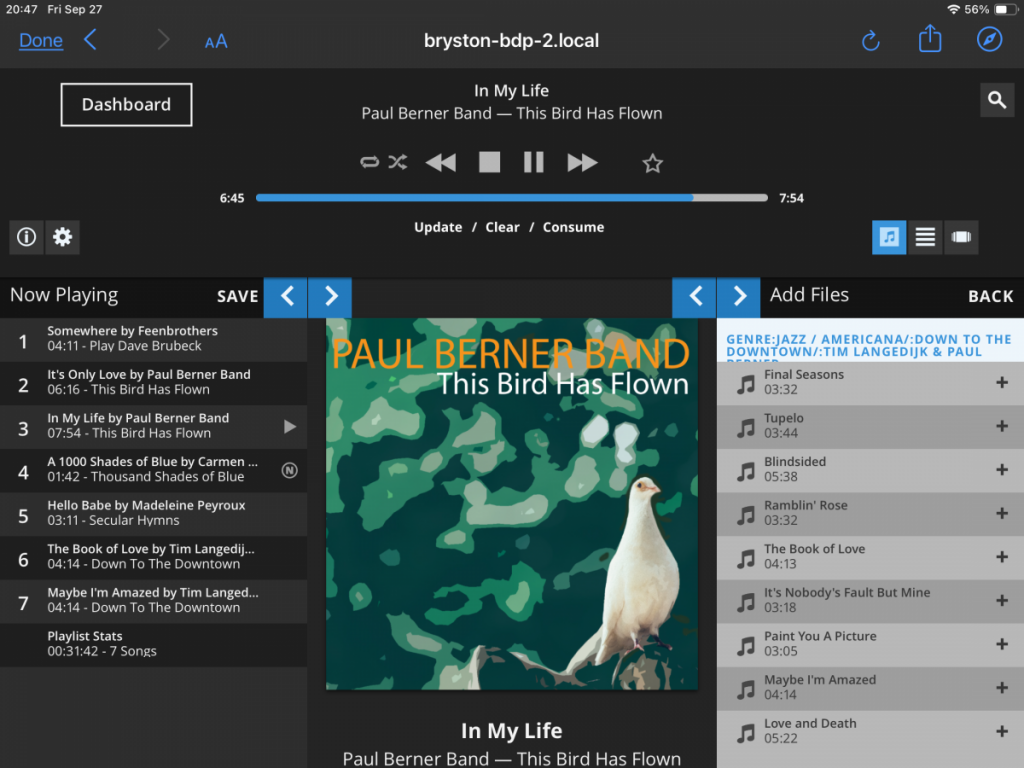Play Somewhere by Feenbrothers in playlist

point(153,340)
